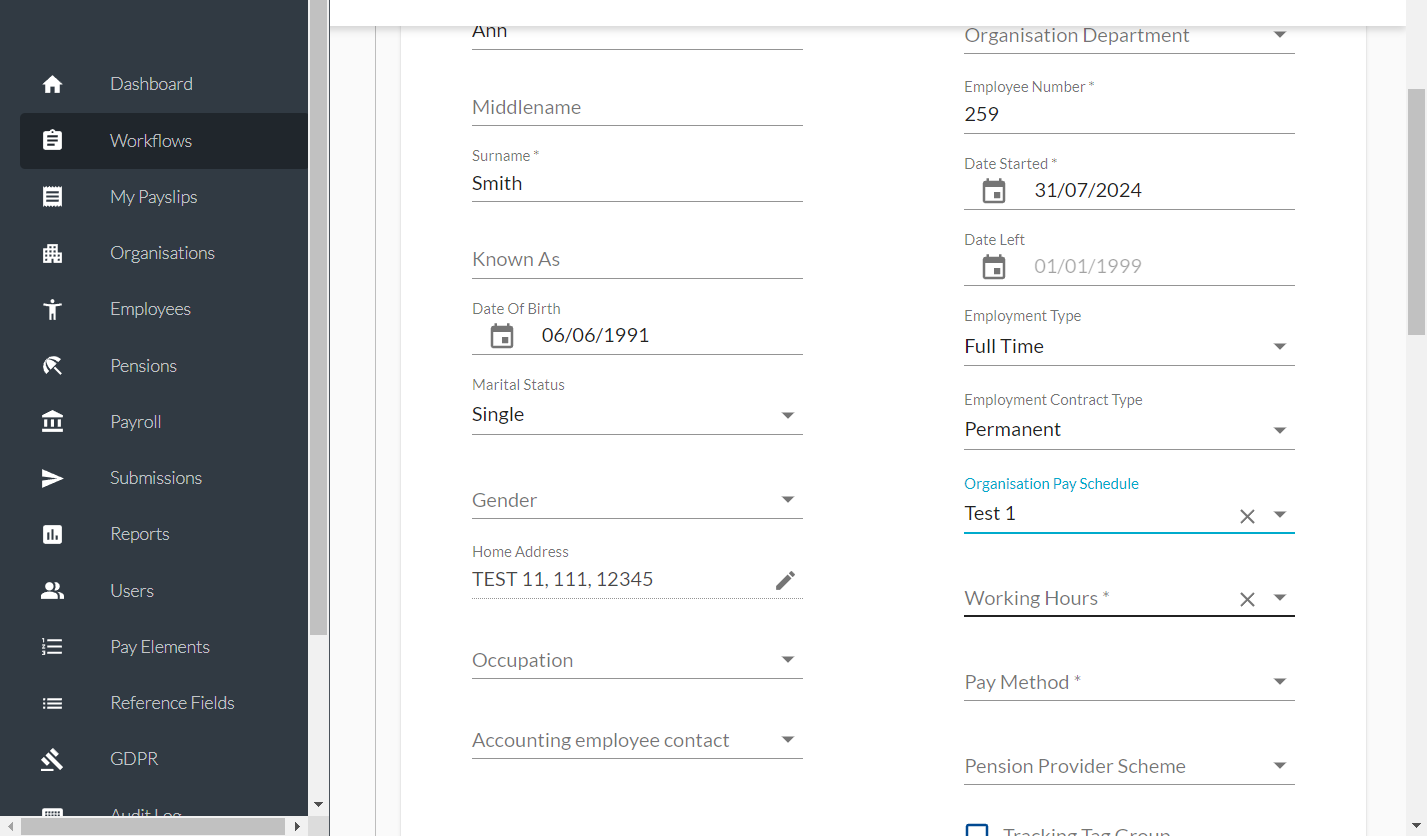
Task: Open Employment Contract Type dropdown
Action: pyautogui.click(x=1280, y=430)
